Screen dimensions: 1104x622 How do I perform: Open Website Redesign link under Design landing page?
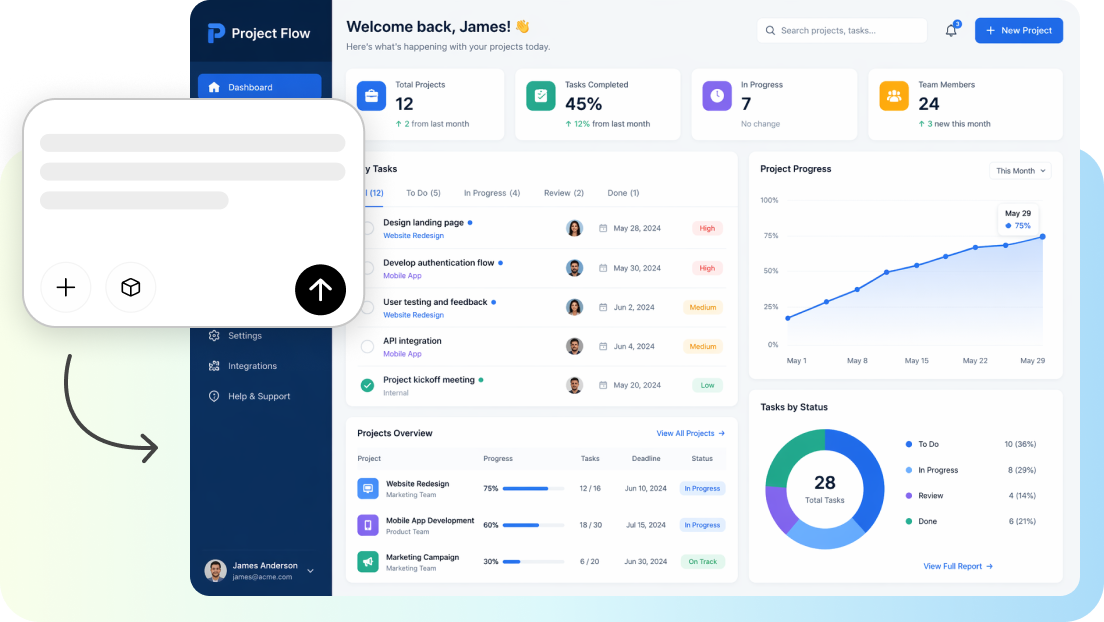pyautogui.click(x=413, y=236)
